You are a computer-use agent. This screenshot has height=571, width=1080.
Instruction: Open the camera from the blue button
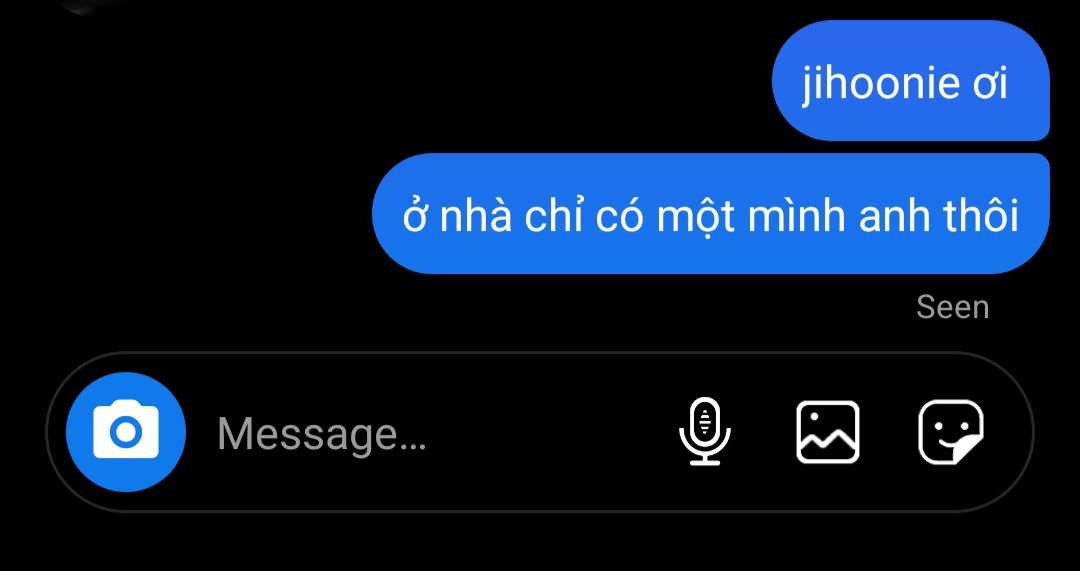[126, 432]
